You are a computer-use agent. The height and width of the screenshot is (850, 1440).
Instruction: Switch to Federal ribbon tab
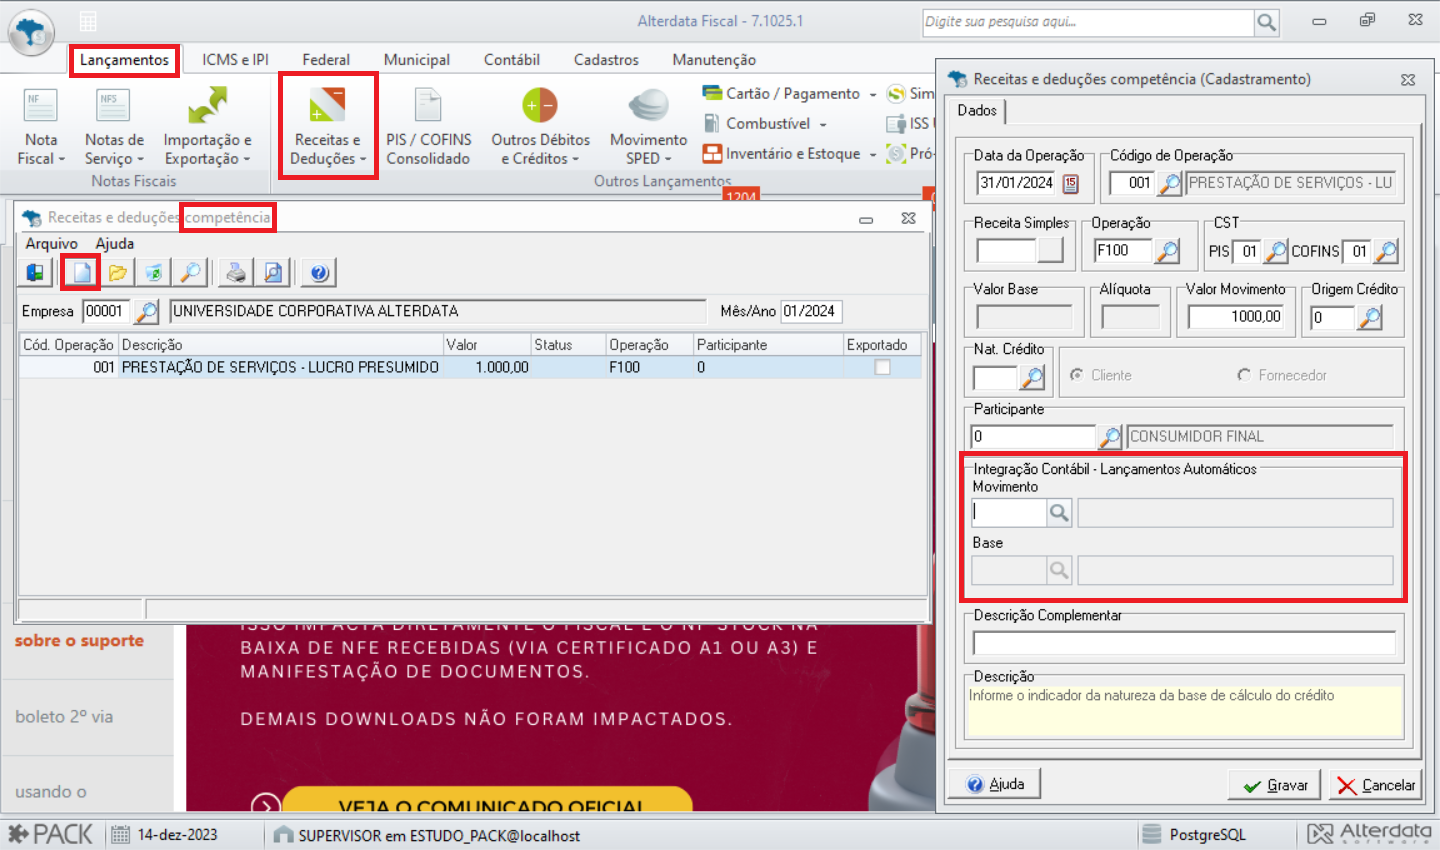(326, 60)
